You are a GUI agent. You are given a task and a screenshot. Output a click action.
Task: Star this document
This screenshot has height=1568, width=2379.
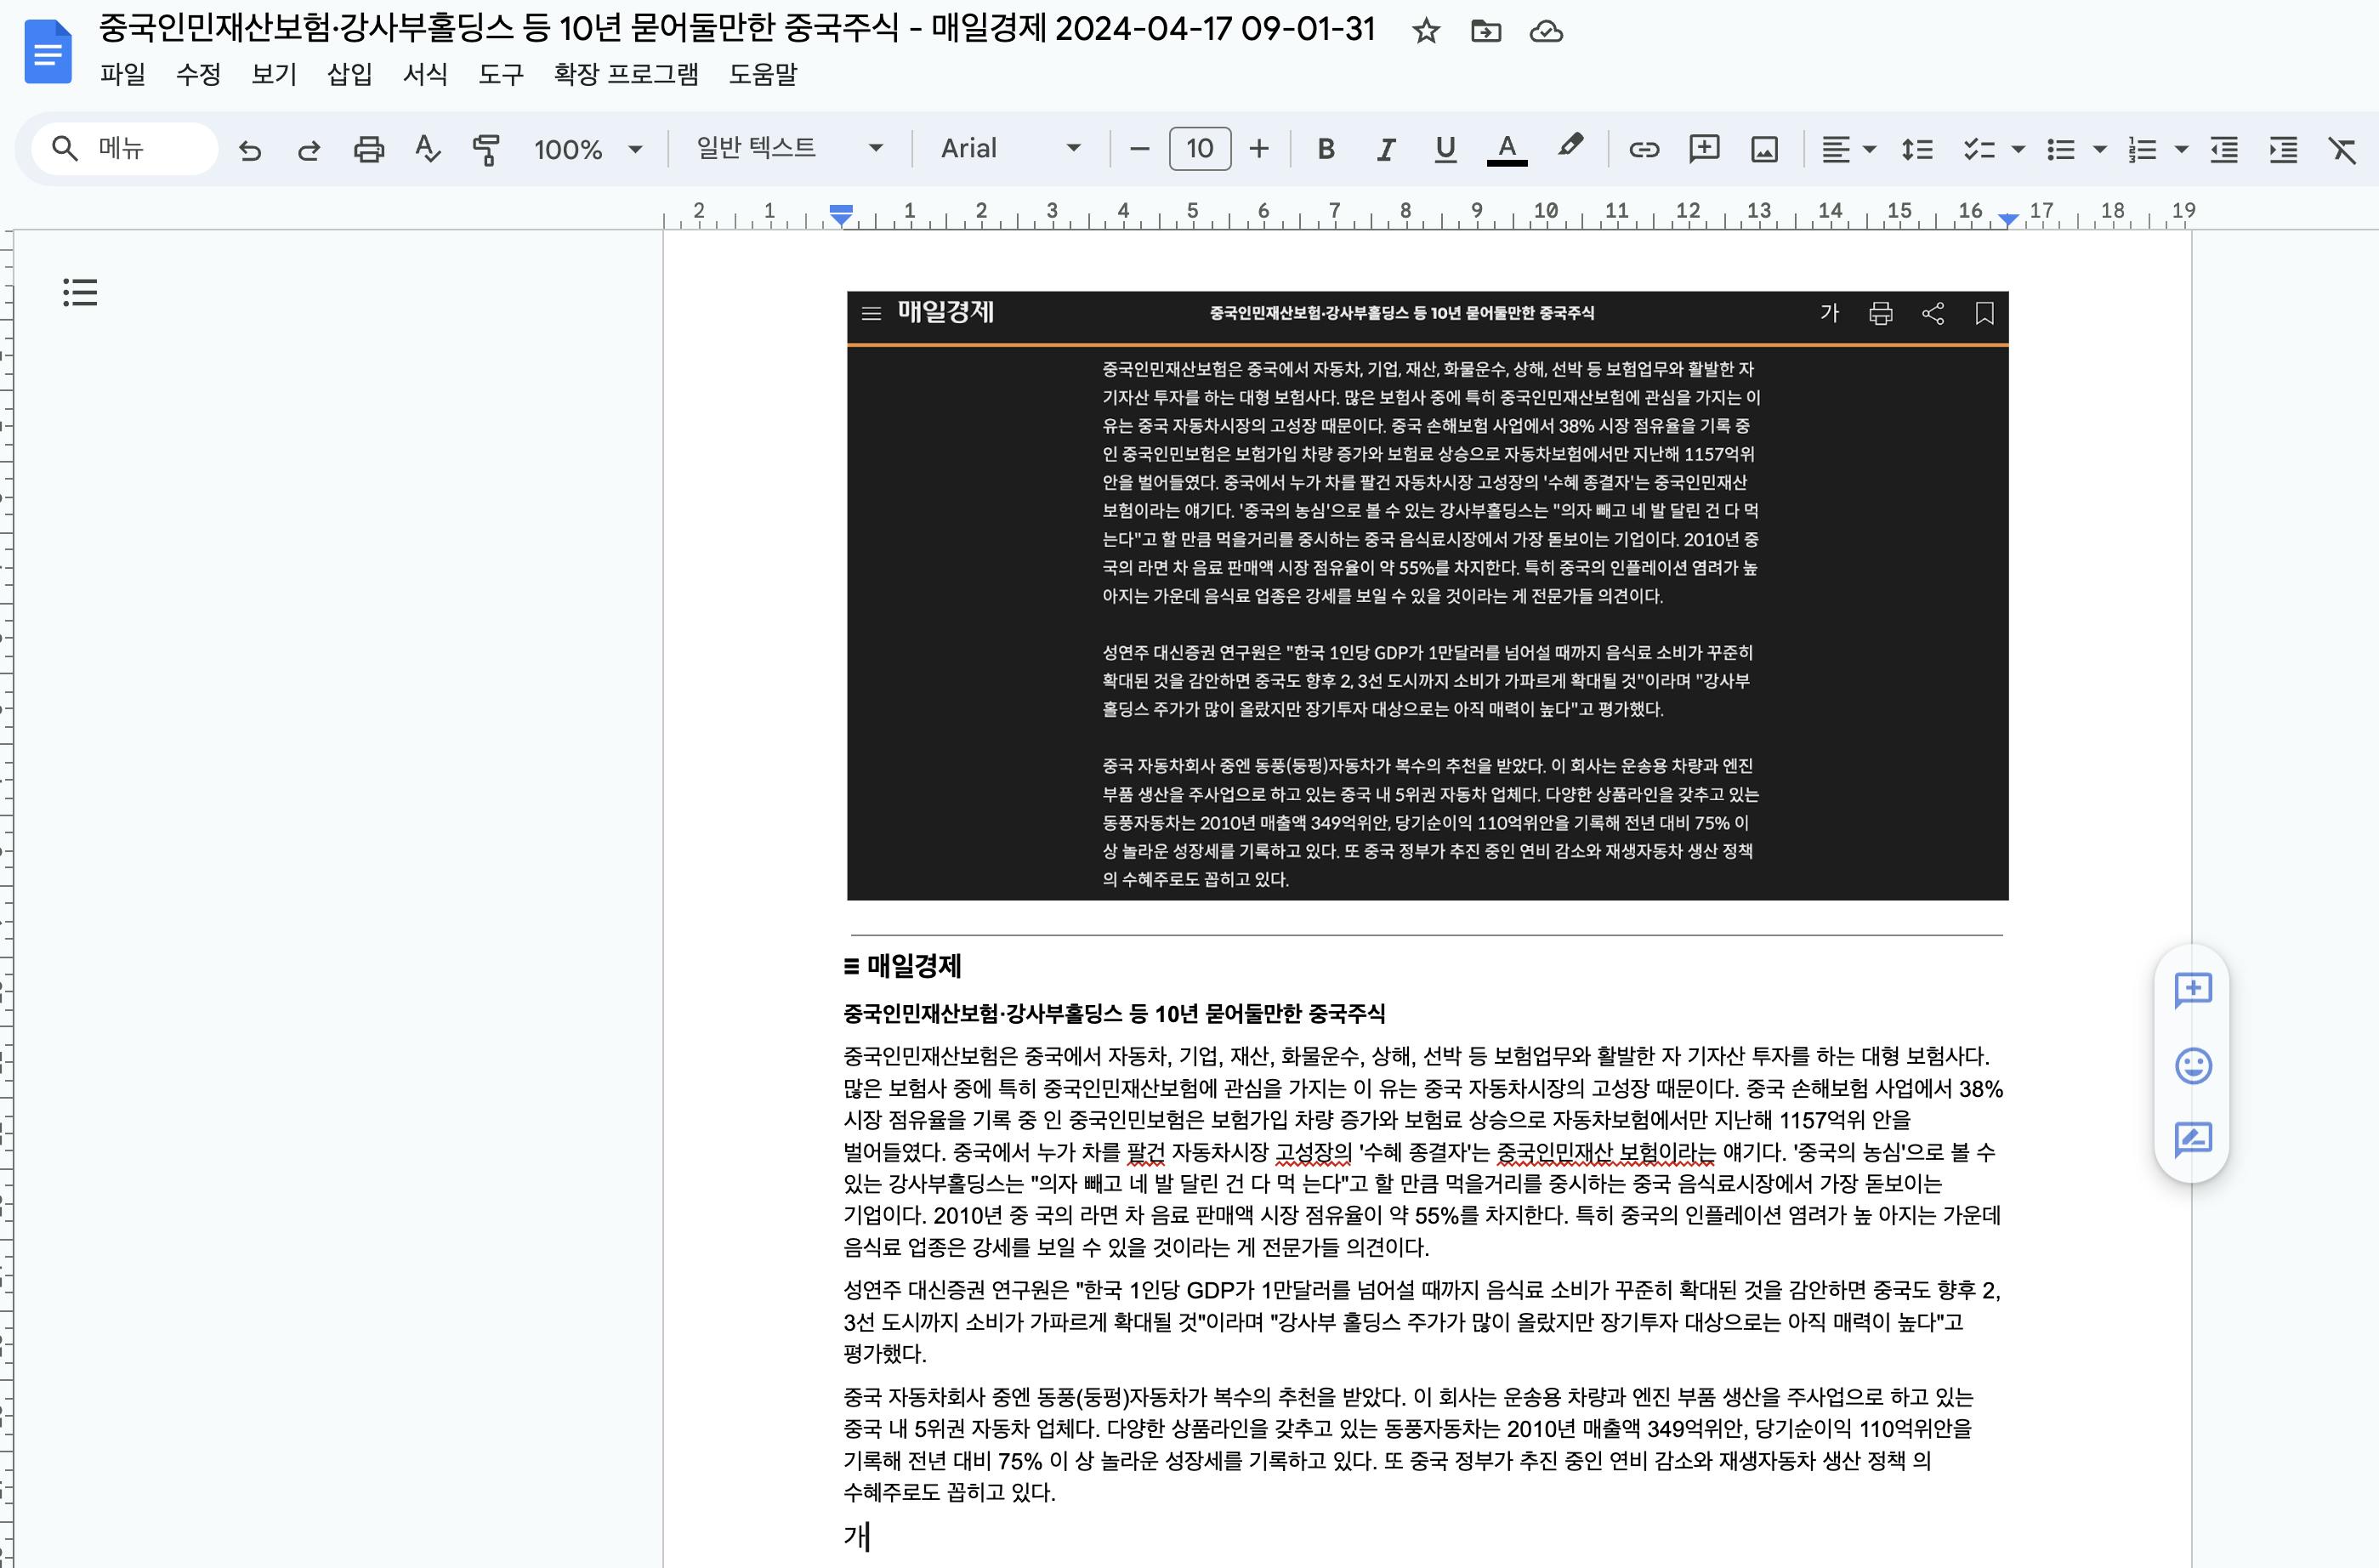pos(1425,31)
